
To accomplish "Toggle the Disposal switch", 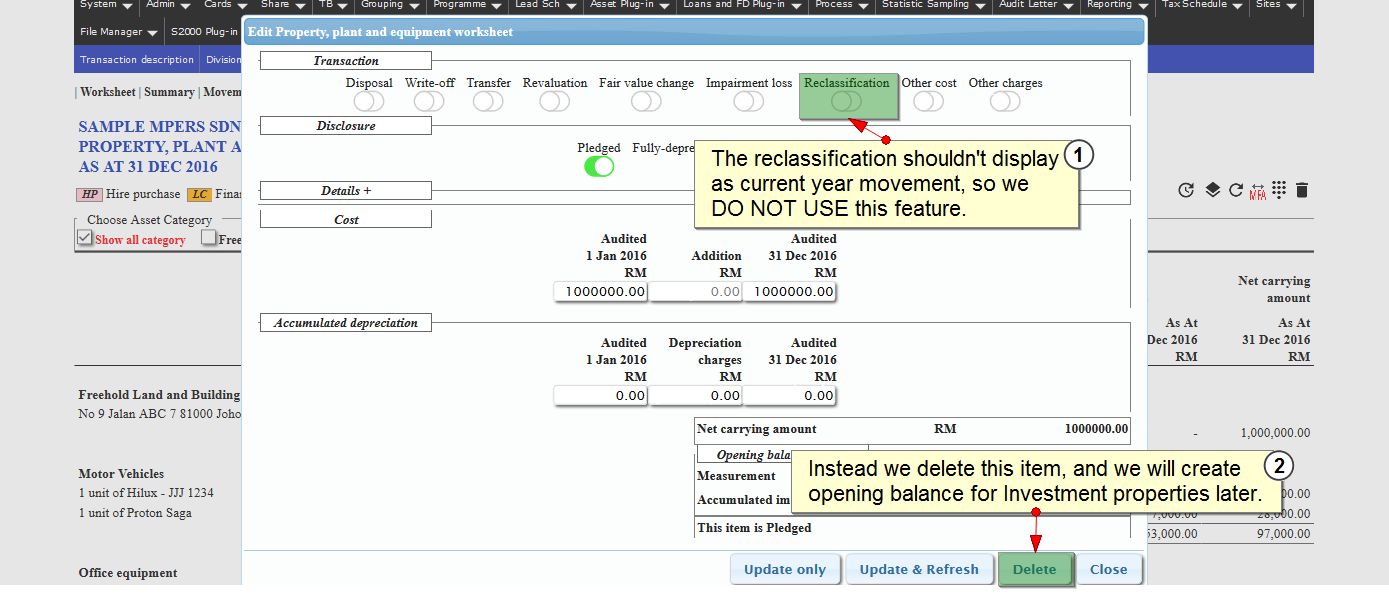I will tap(368, 101).
